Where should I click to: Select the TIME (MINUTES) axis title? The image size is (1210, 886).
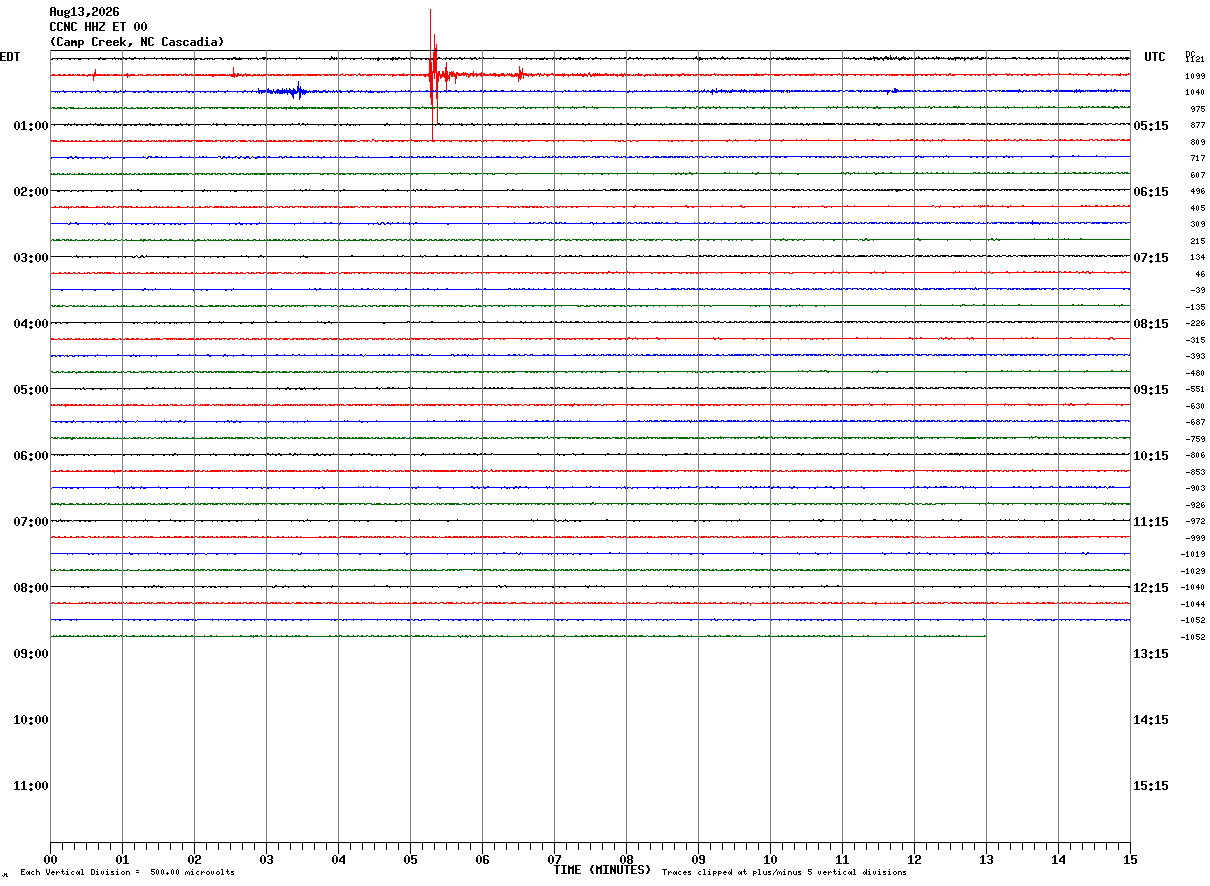[x=602, y=870]
